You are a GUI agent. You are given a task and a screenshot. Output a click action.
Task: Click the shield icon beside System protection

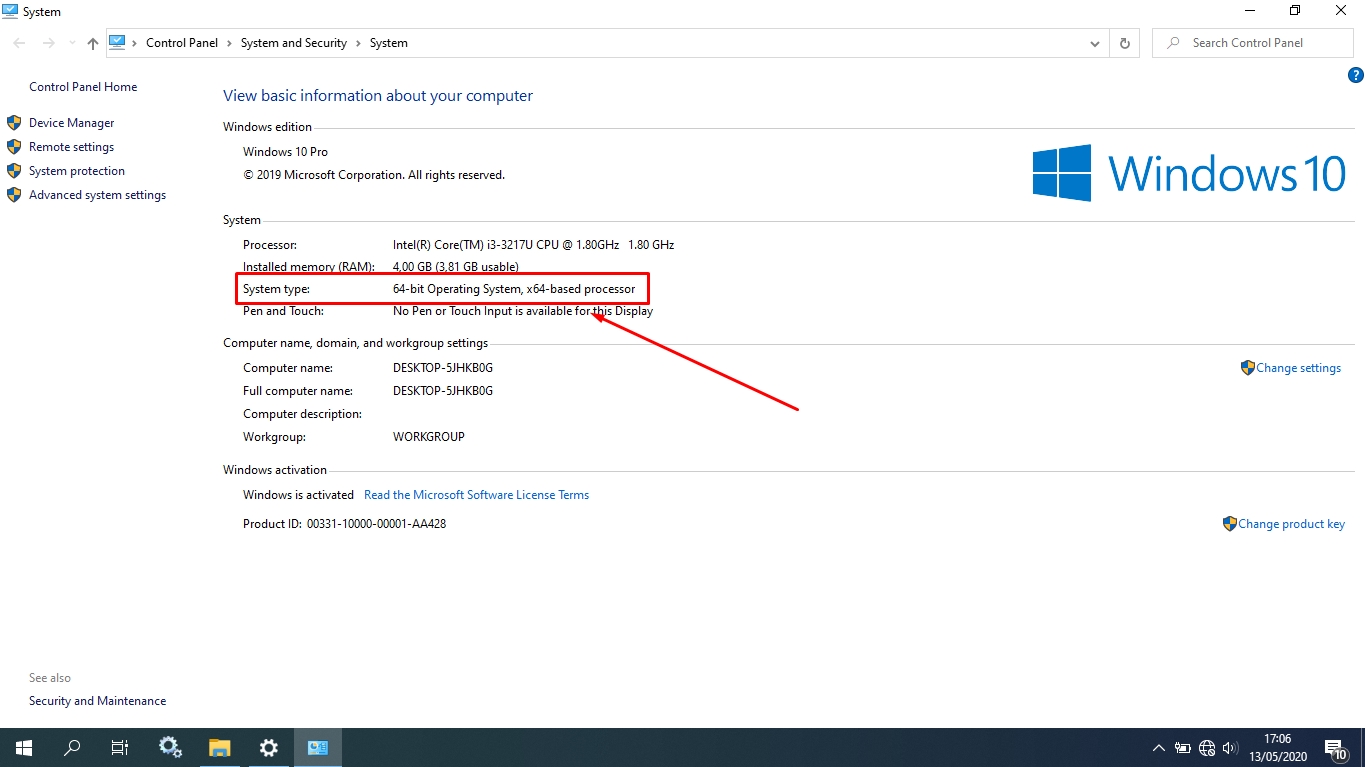click(x=14, y=171)
